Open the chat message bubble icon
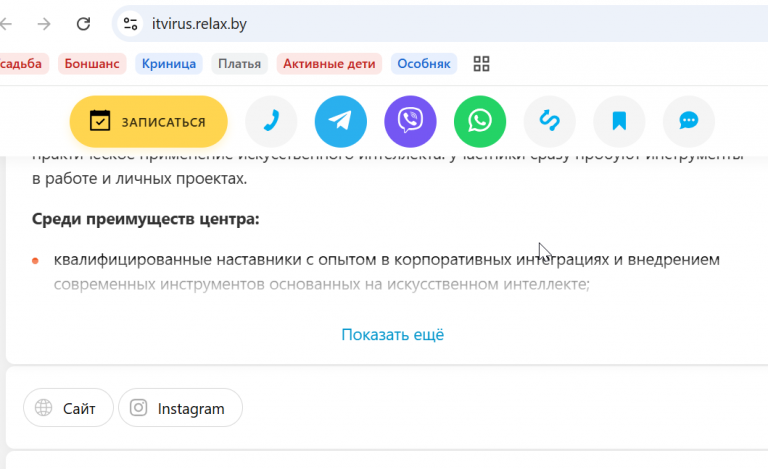This screenshot has width=768, height=469. (689, 121)
